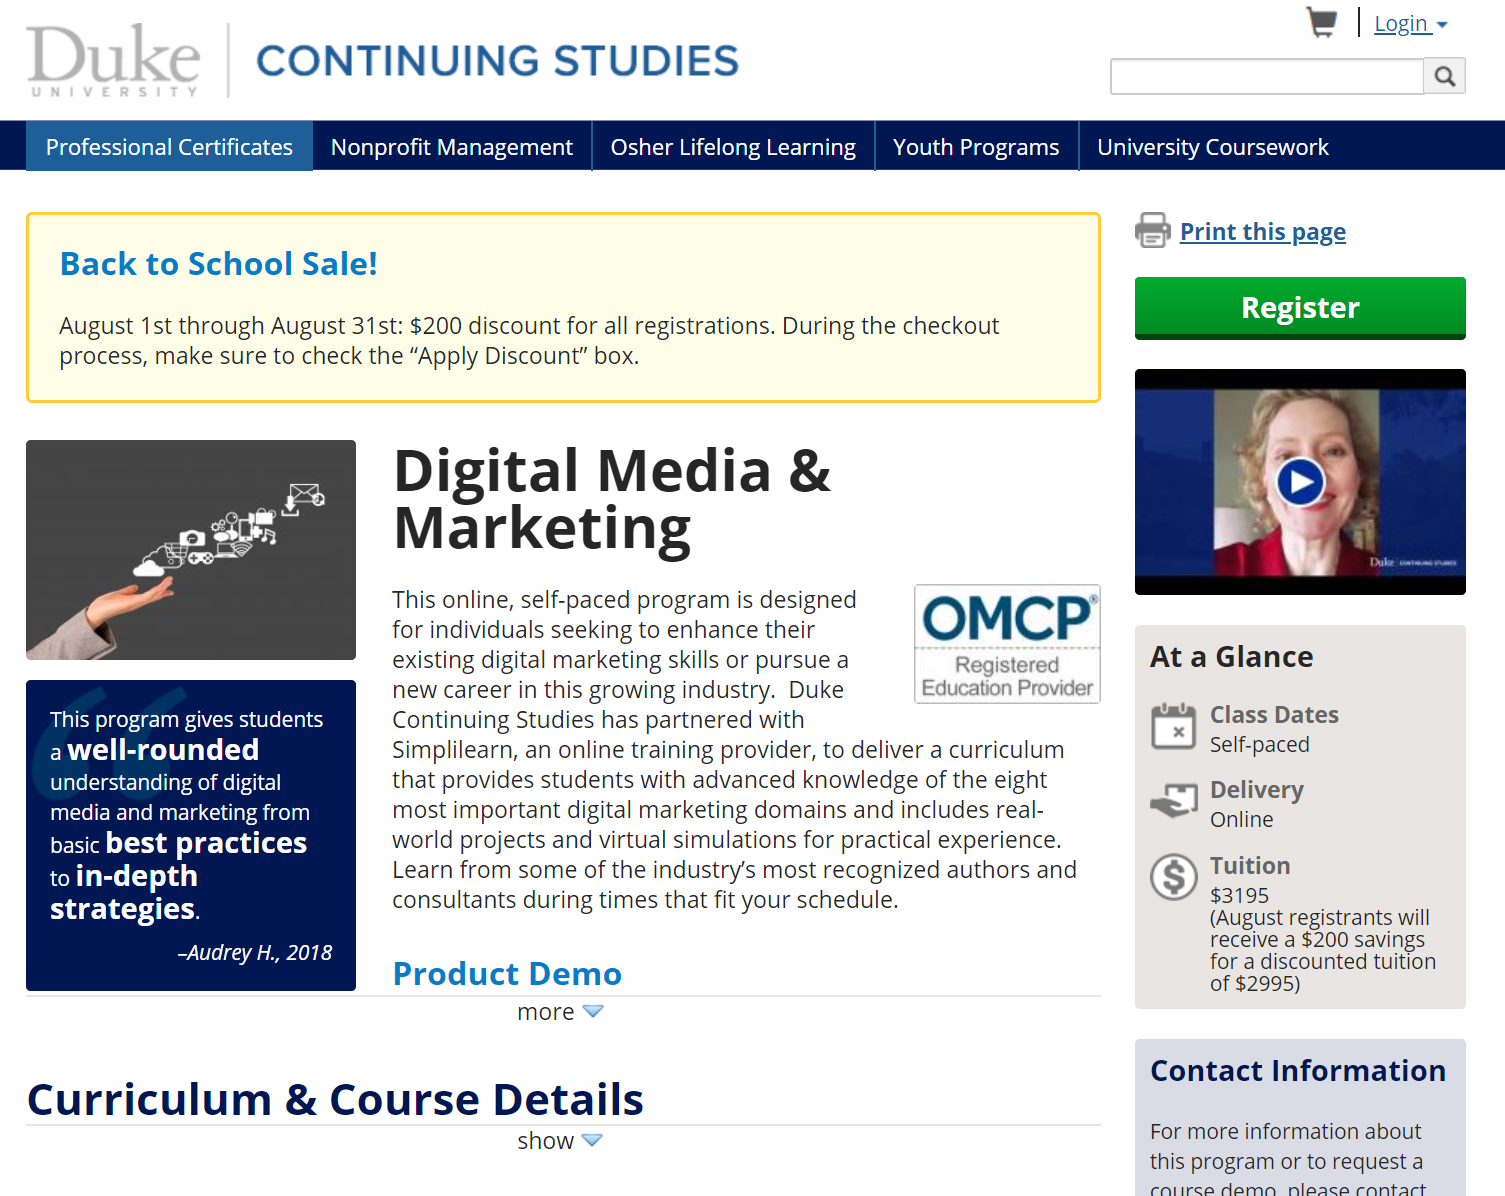Viewport: 1505px width, 1196px height.
Task: Expand the 'more' section under Product Demo
Action: click(560, 1012)
